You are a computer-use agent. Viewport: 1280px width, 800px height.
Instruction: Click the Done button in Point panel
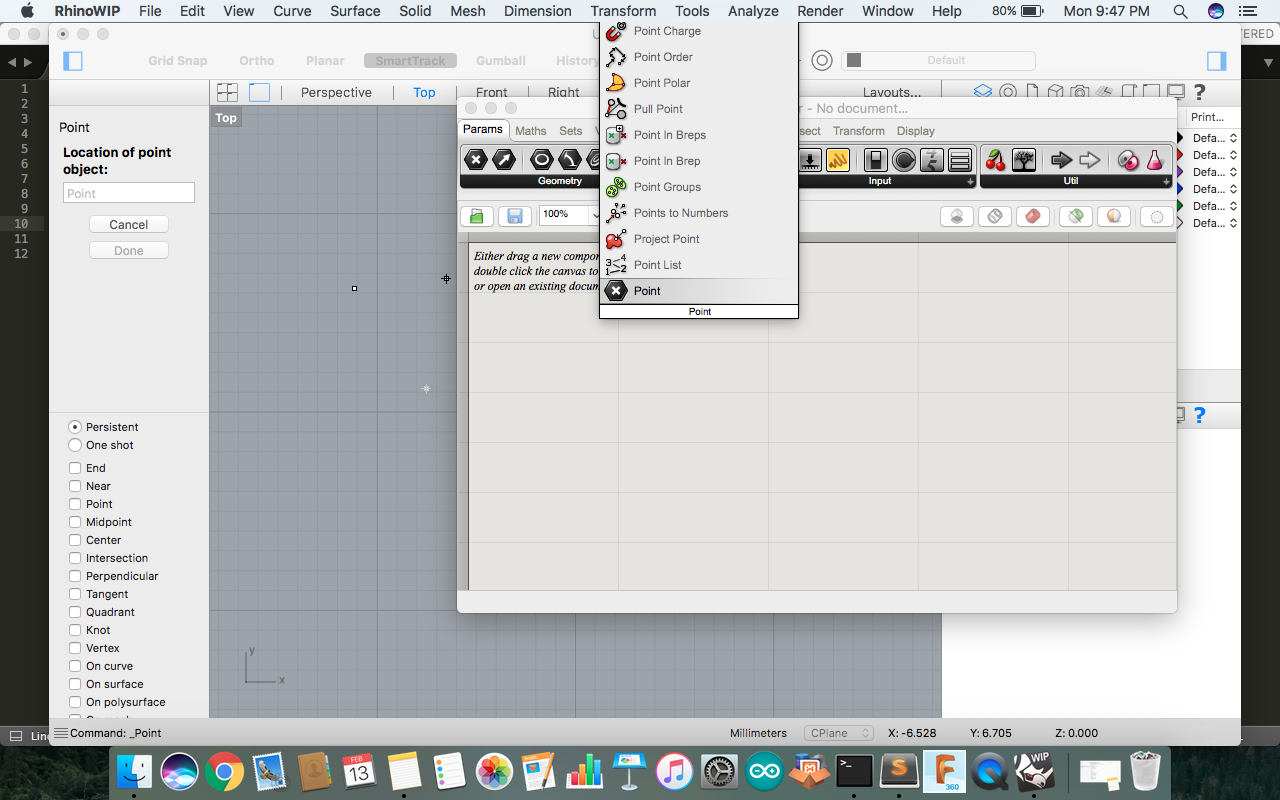[x=129, y=250]
